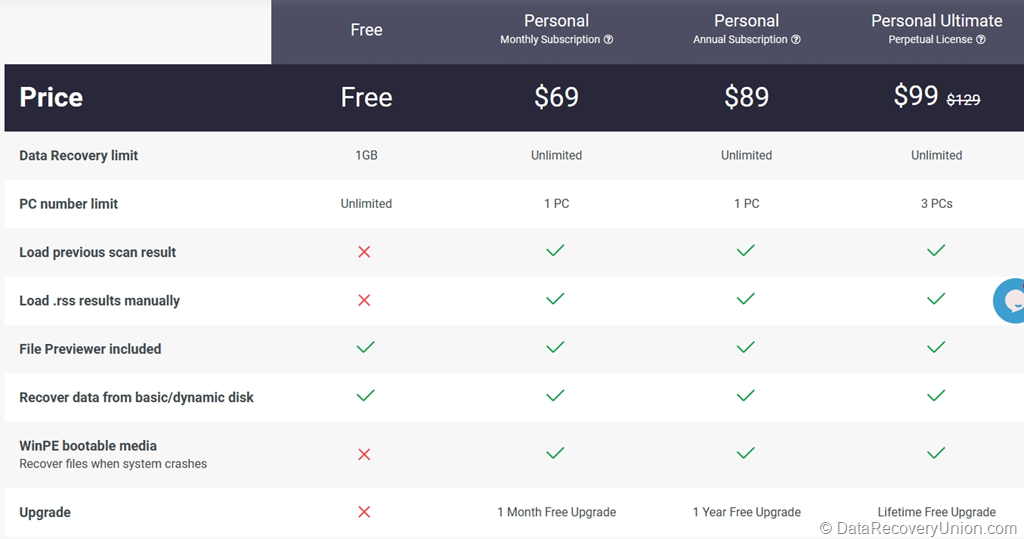Click Personal Ultimate check for Load .rss results
The height and width of the screenshot is (539, 1024).
click(x=936, y=299)
